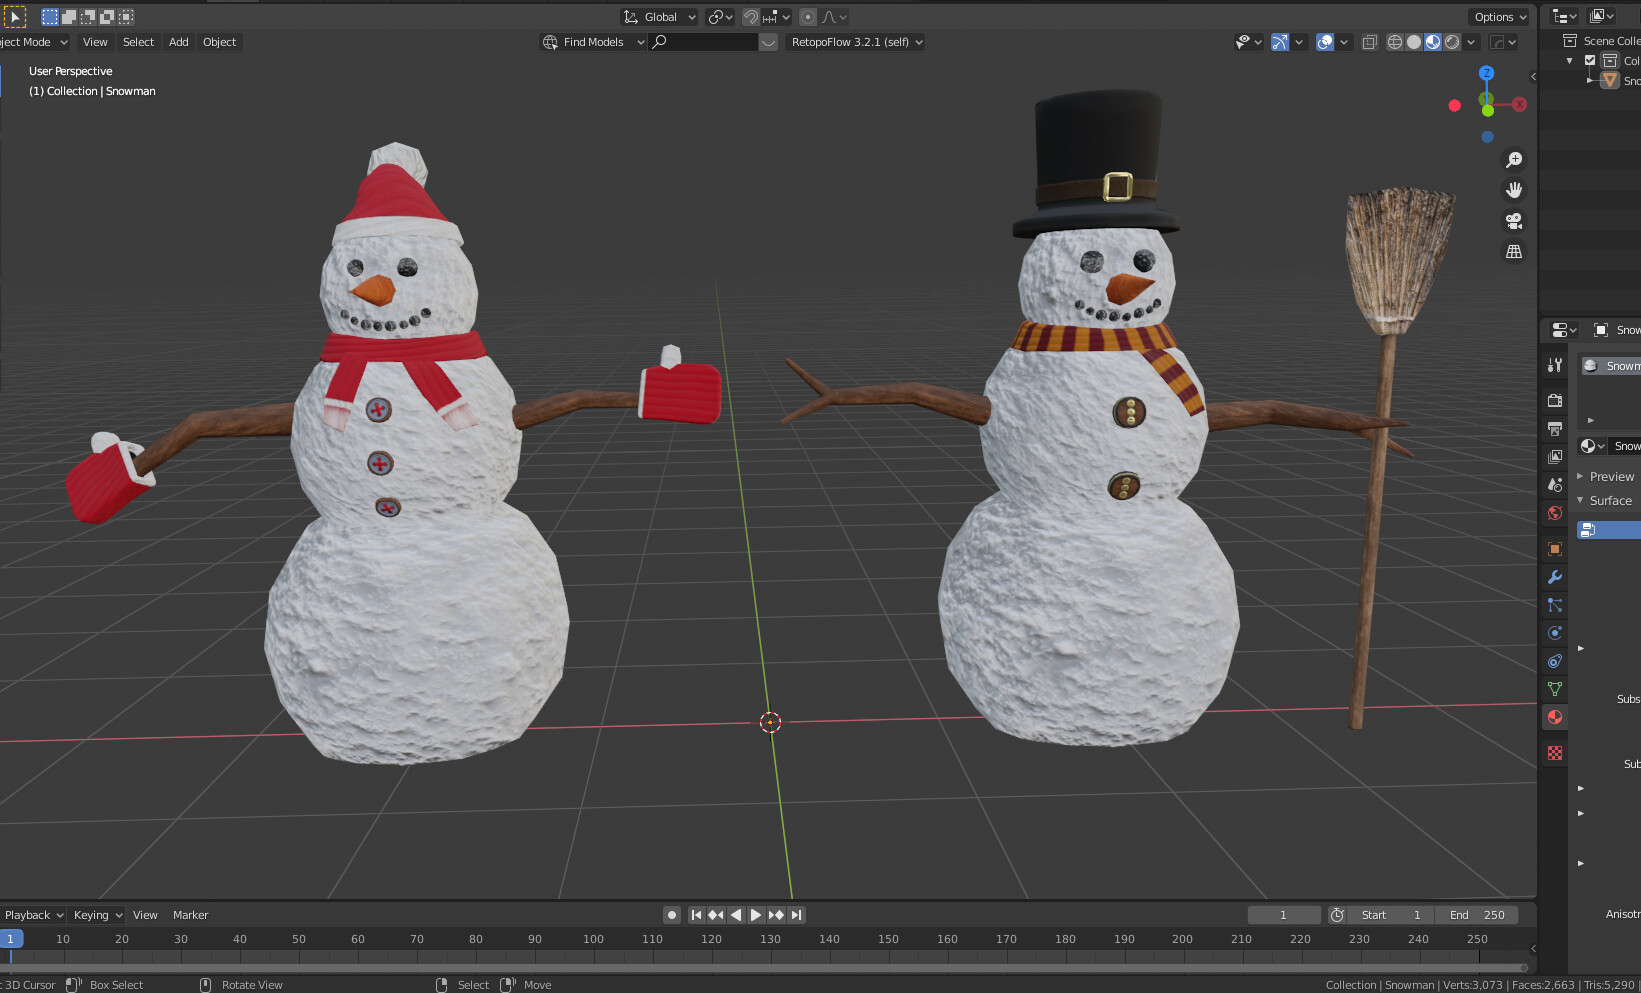Open the Add menu
The image size is (1641, 993).
(x=178, y=42)
